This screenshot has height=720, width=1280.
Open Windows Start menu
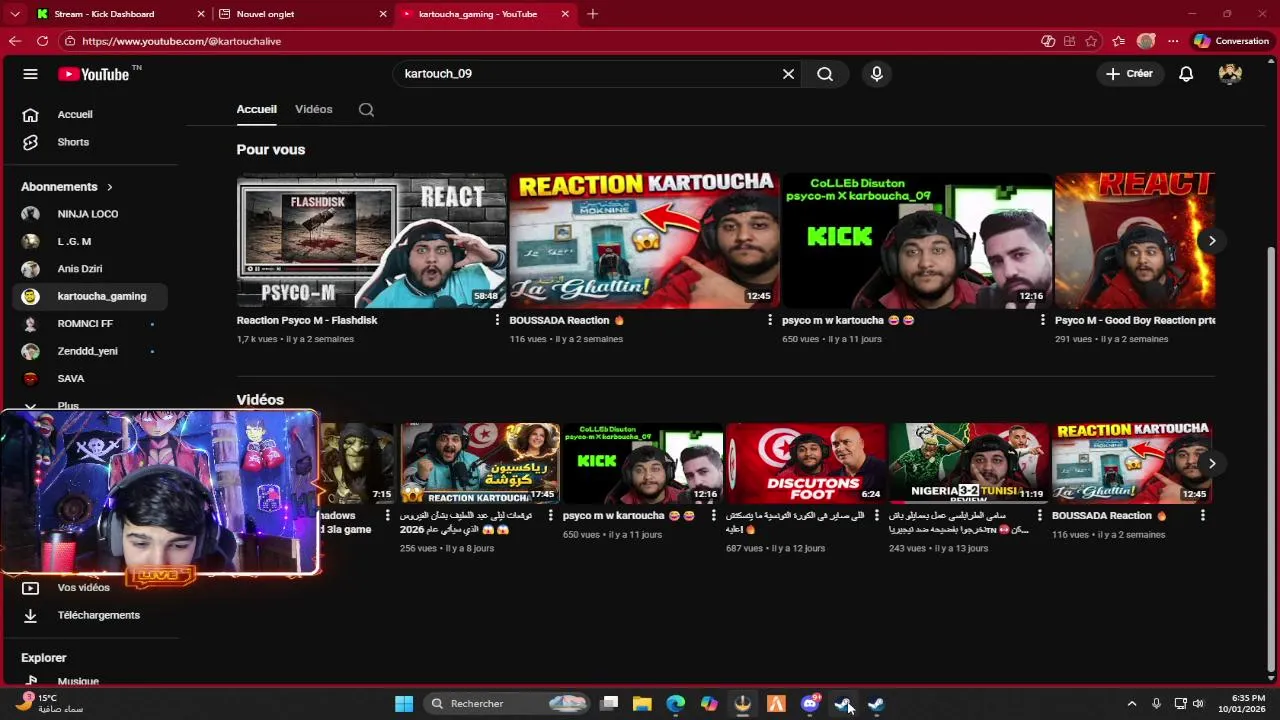pyautogui.click(x=404, y=704)
